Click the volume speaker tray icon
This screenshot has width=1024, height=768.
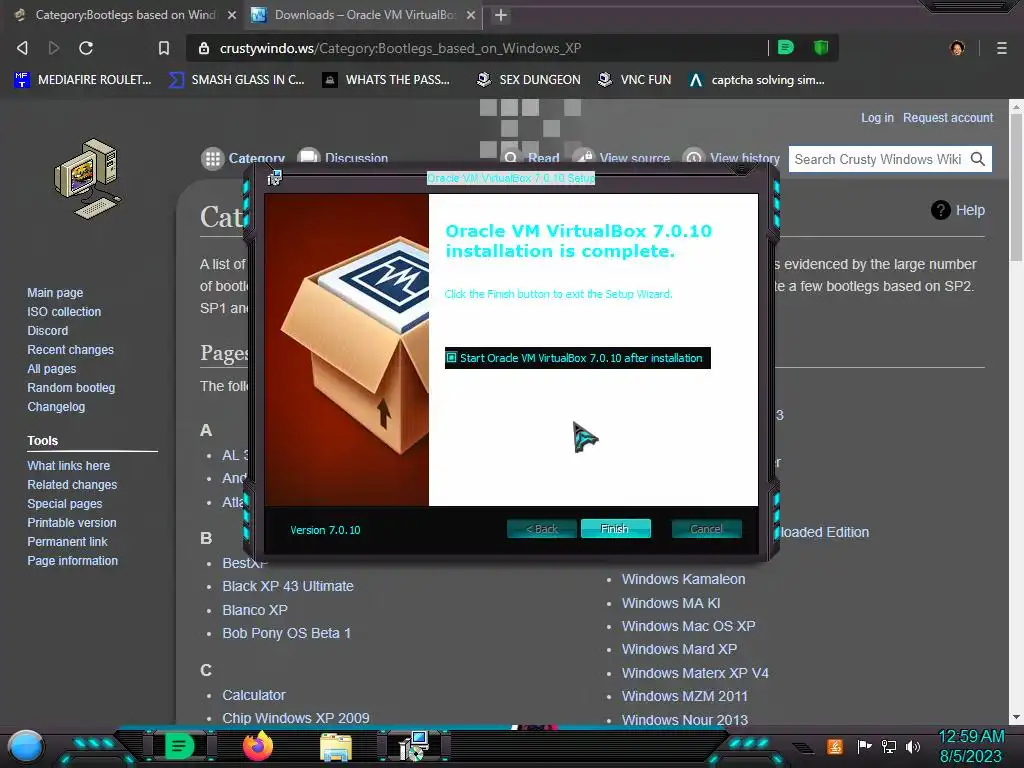[912, 746]
